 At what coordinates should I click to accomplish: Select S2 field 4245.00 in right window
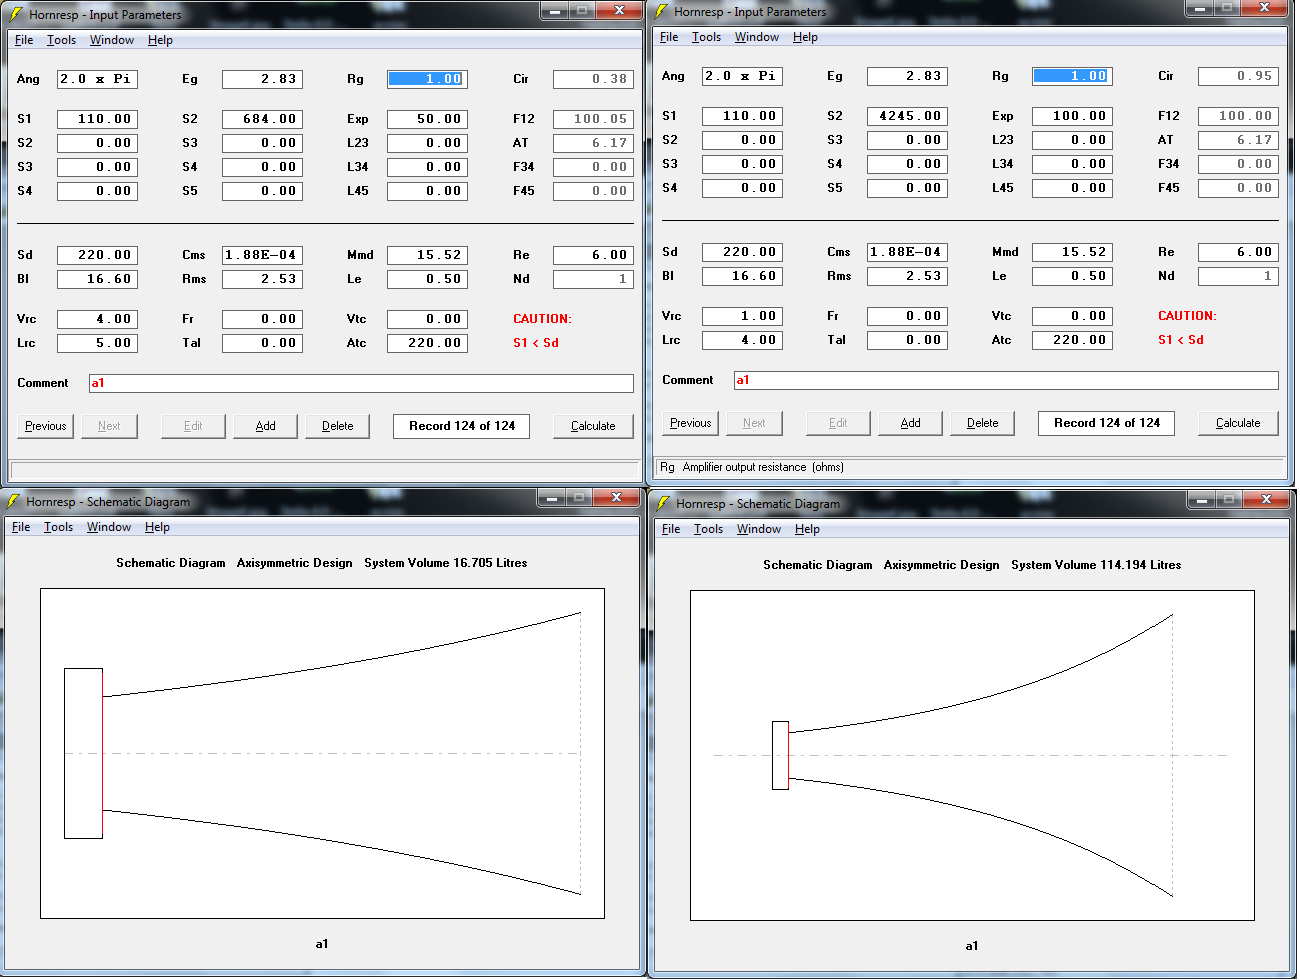tap(907, 116)
